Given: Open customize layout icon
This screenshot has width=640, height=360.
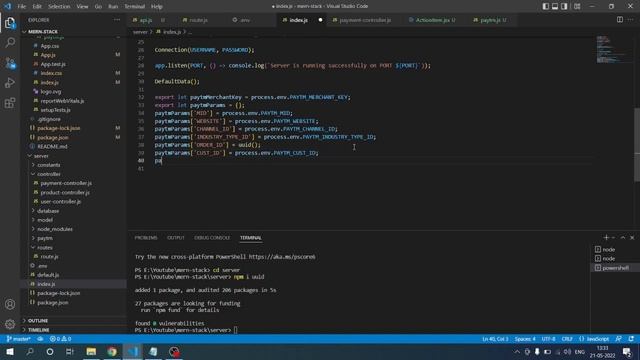Looking at the screenshot, I should tap(577, 6).
